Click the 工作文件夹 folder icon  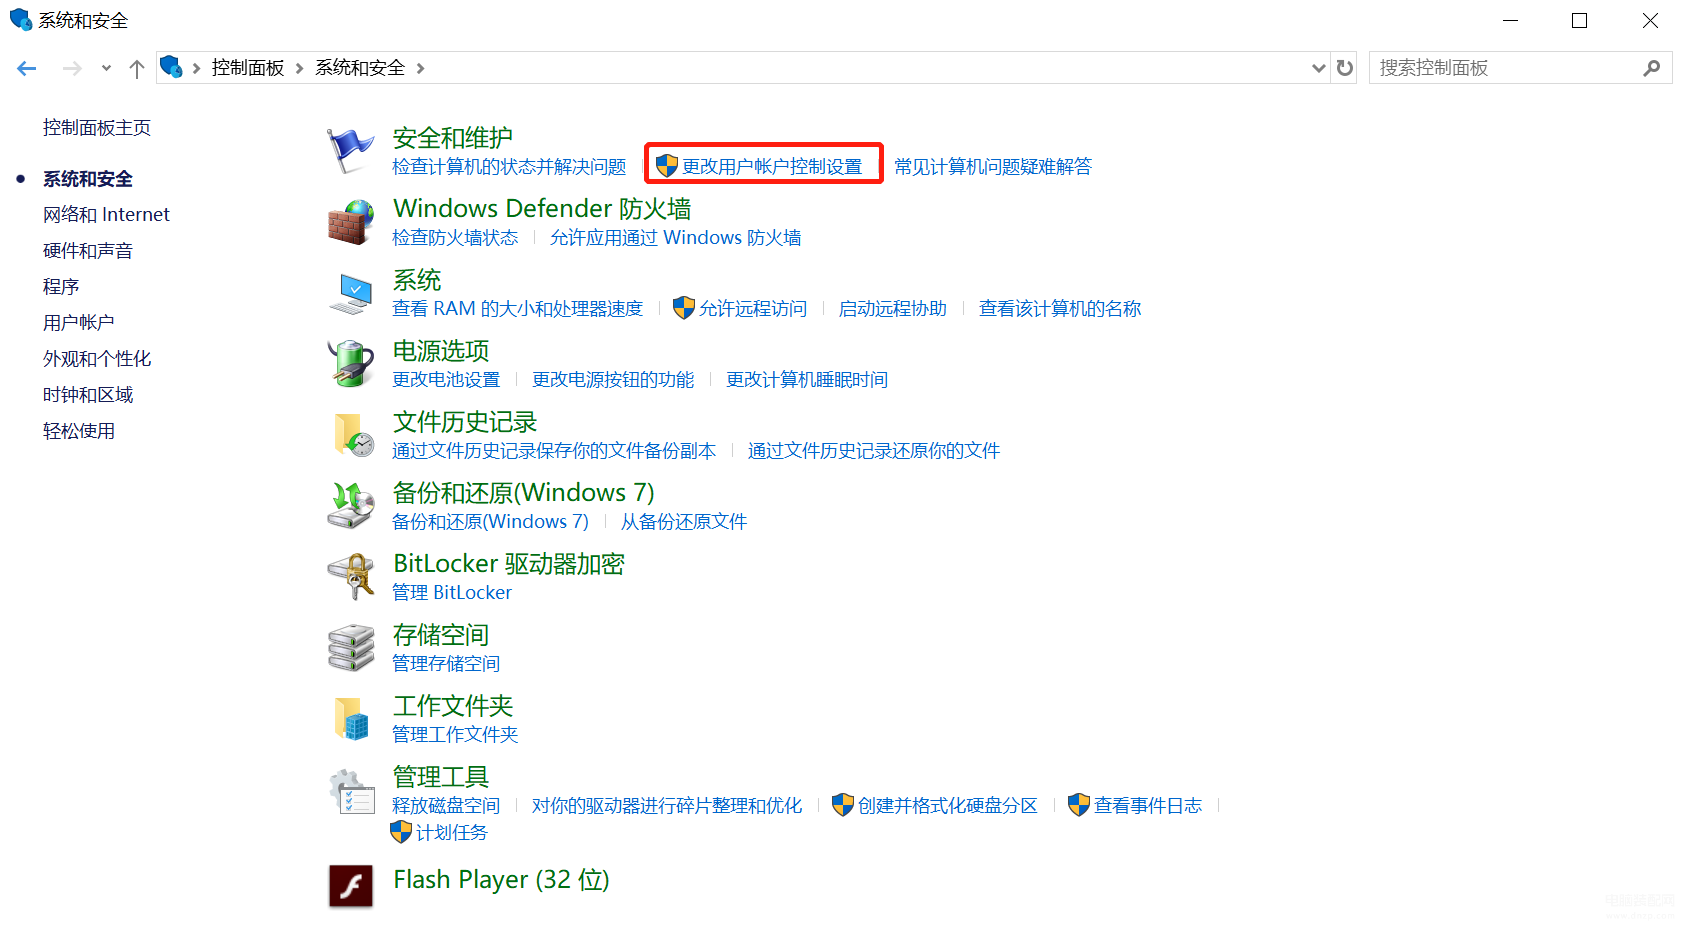[351, 719]
